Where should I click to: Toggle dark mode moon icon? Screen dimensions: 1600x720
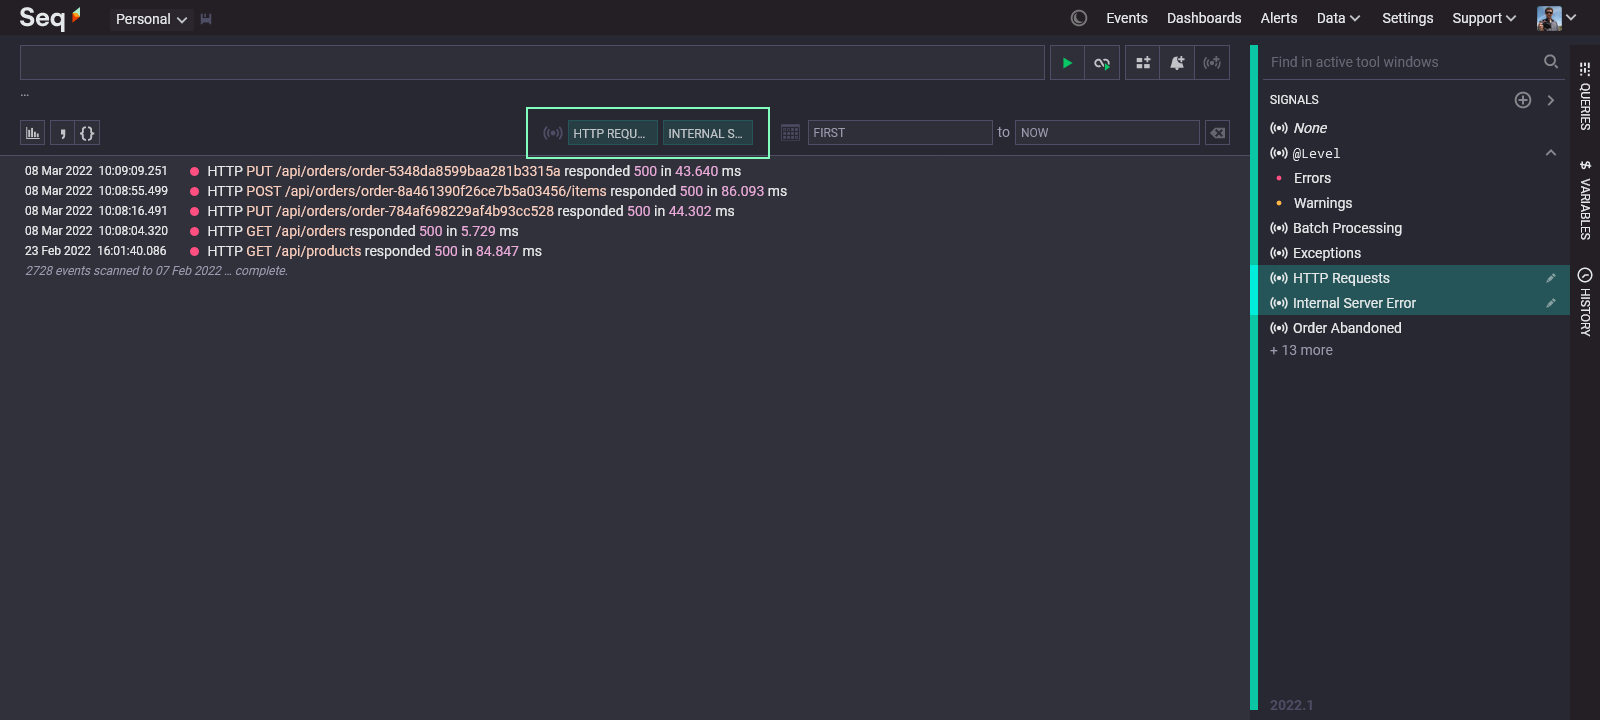pyautogui.click(x=1079, y=18)
